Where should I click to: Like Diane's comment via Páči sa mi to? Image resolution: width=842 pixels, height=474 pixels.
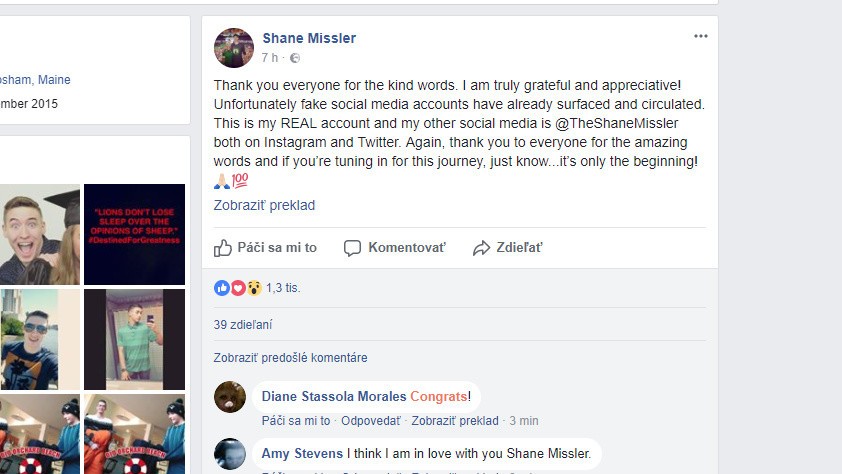(296, 421)
